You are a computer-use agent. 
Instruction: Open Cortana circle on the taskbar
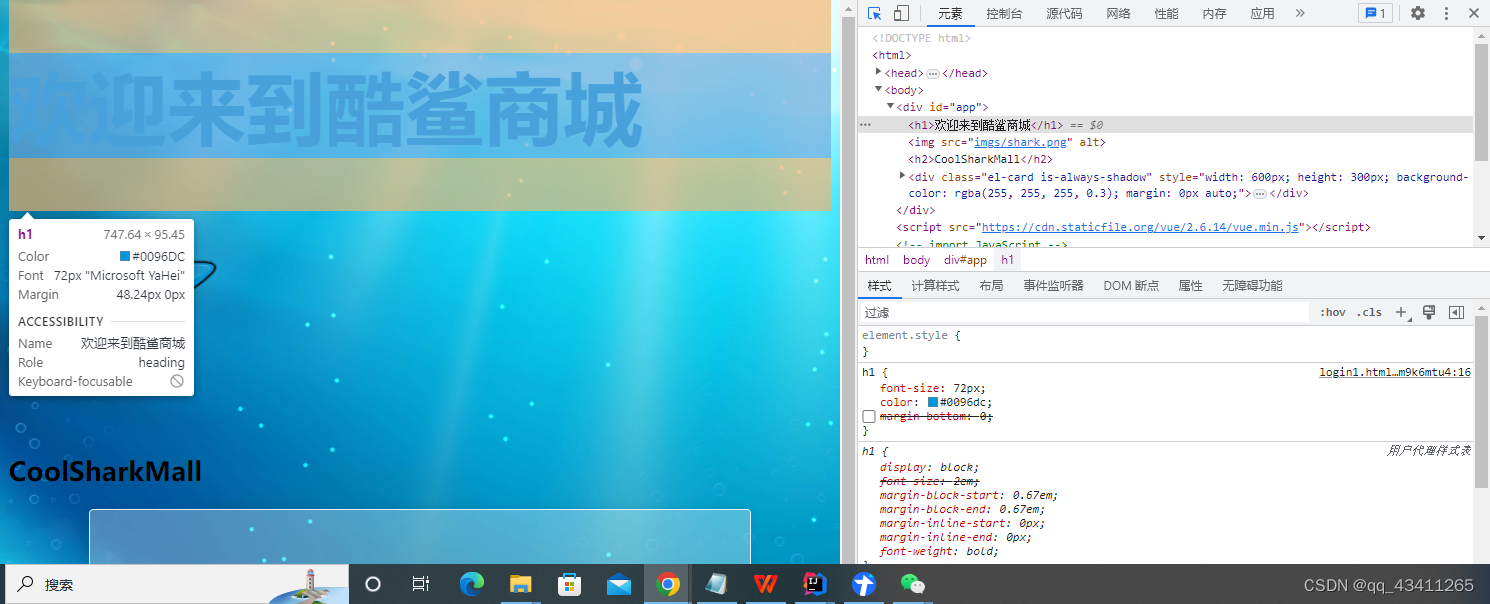coord(373,584)
